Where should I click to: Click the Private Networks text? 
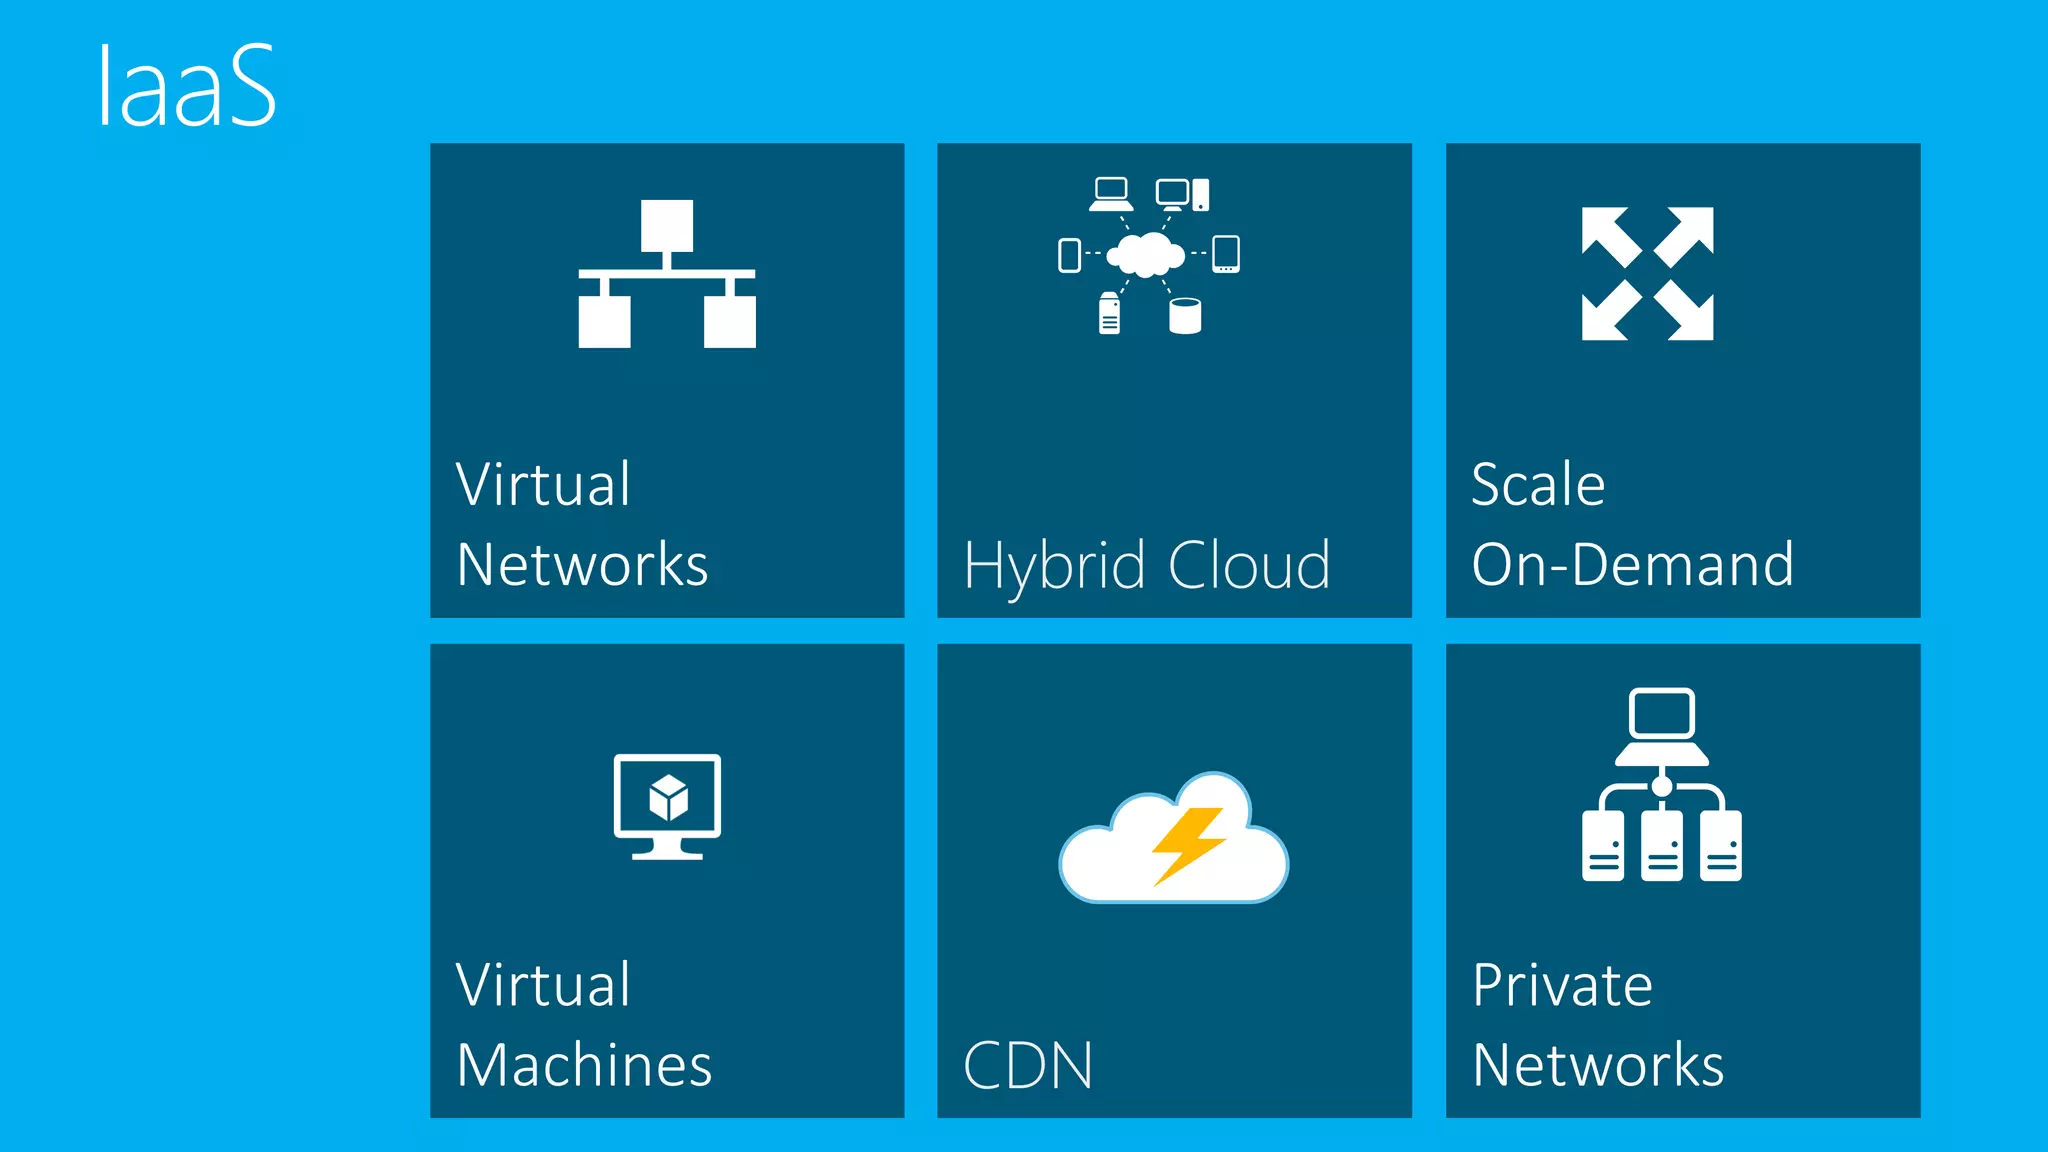click(1598, 1024)
